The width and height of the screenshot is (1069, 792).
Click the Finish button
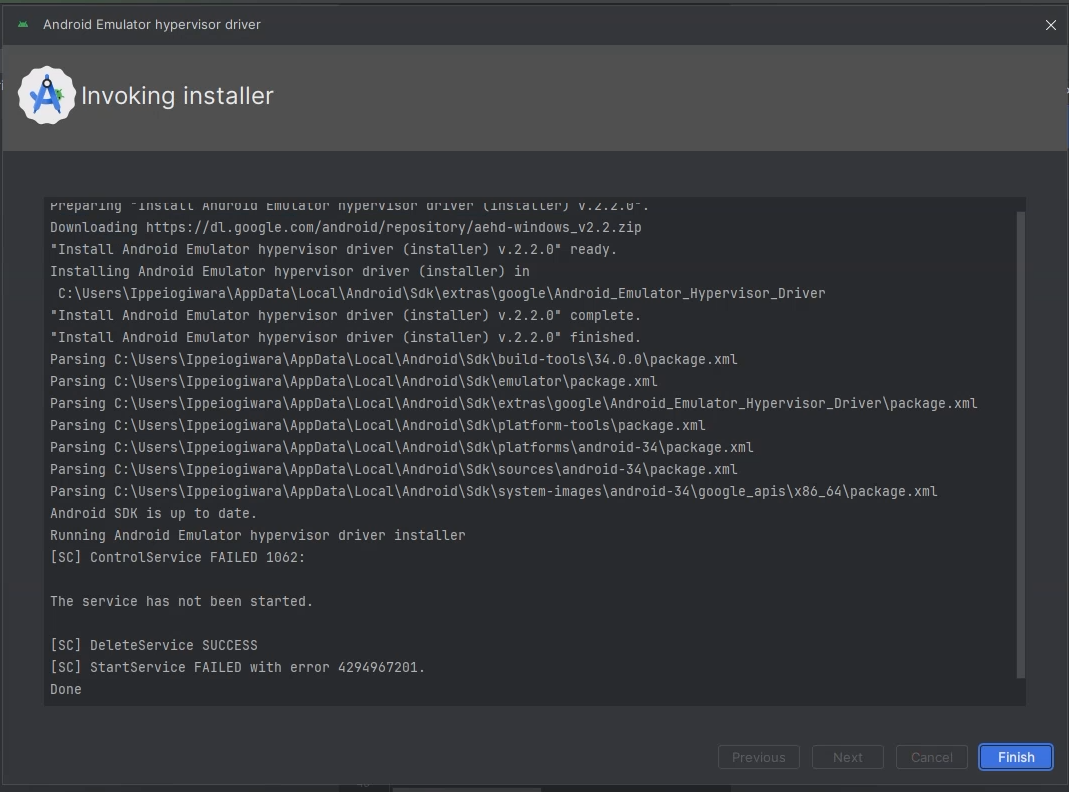(x=1015, y=757)
